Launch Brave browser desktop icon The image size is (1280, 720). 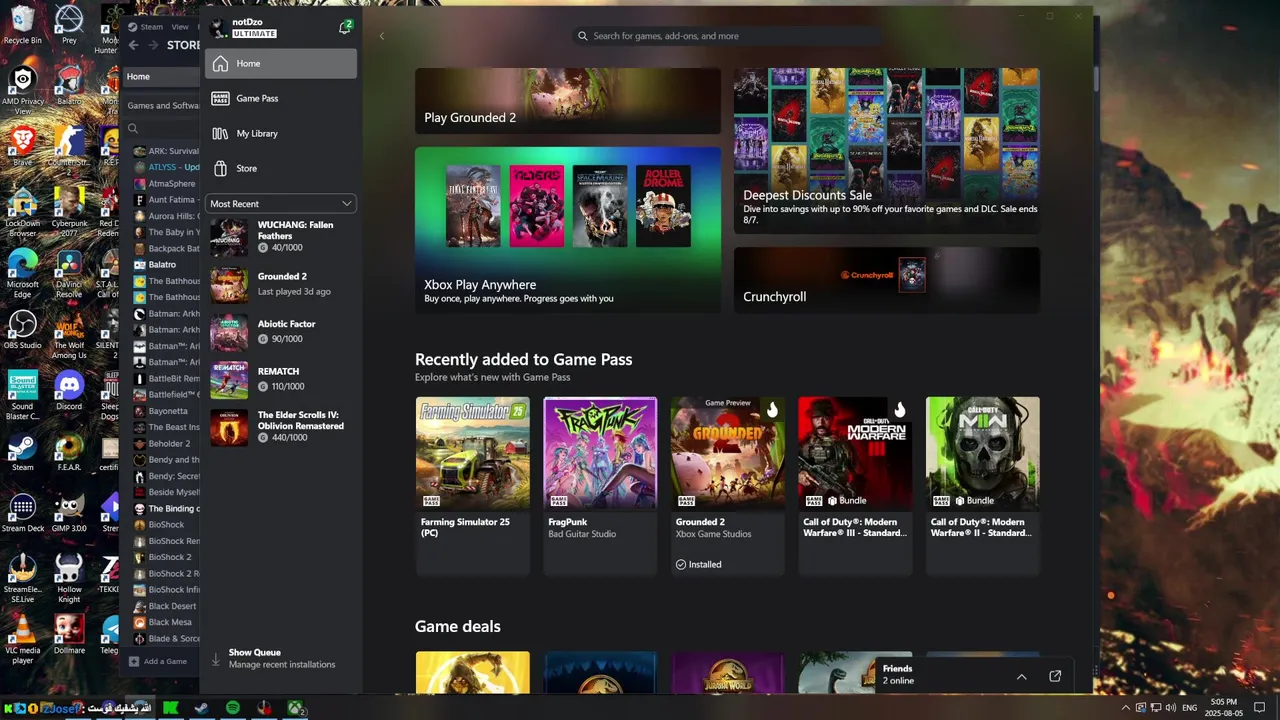pos(22,146)
